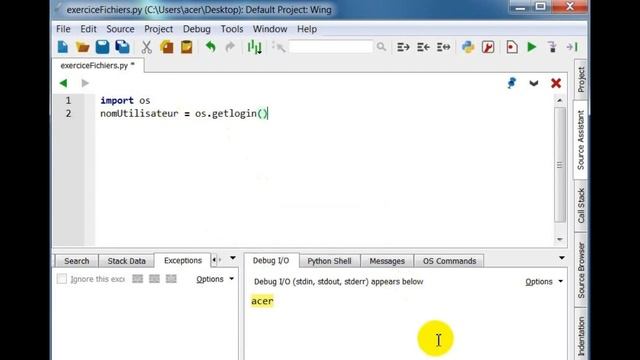
Task: Open Options dropdown in Exceptions panel
Action: click(215, 279)
